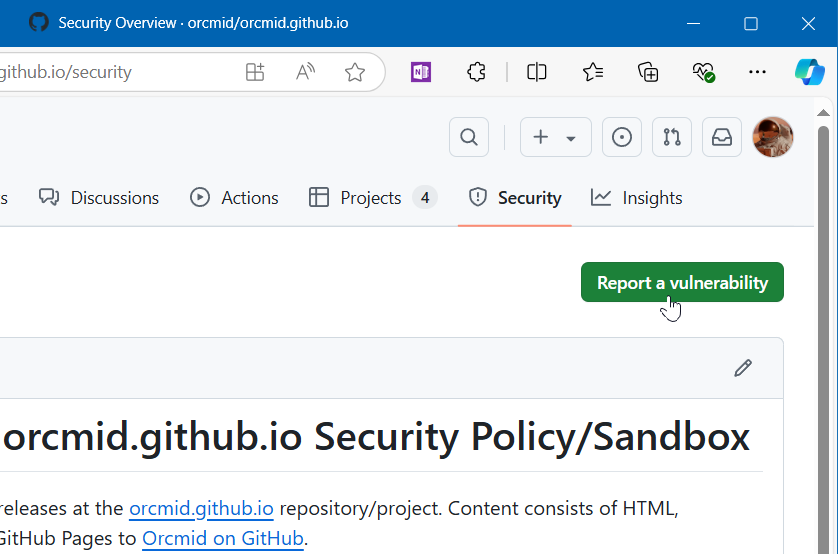Switch to the Insights tab
Screen dimensions: 838x554
637,198
